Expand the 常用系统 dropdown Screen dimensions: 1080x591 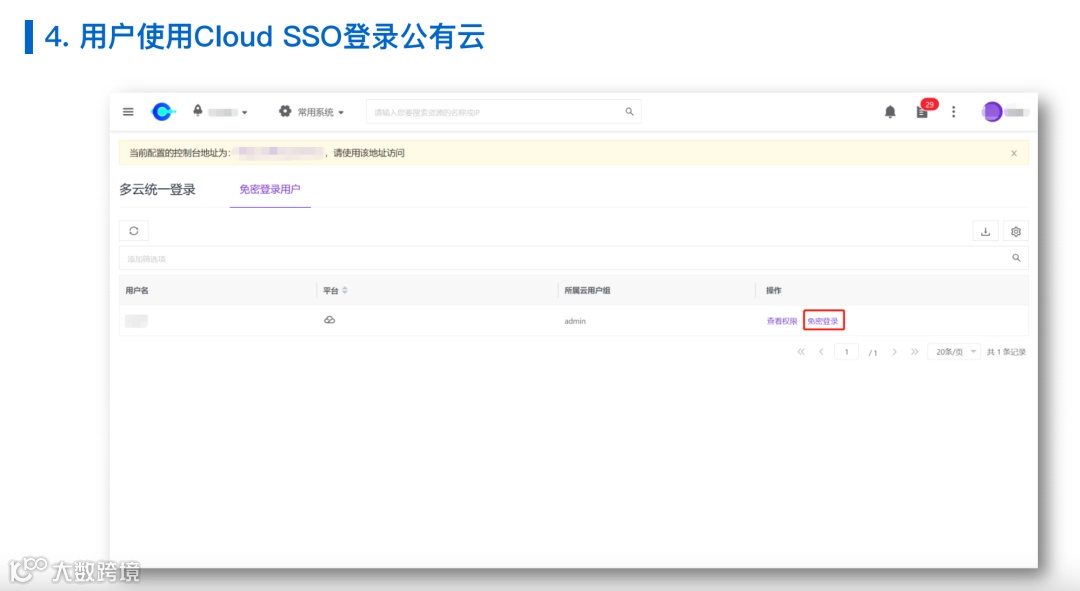(x=320, y=112)
